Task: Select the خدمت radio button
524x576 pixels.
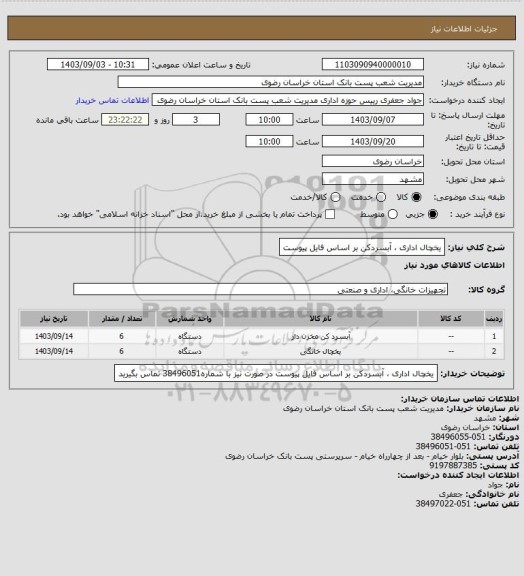Action: pyautogui.click(x=381, y=197)
